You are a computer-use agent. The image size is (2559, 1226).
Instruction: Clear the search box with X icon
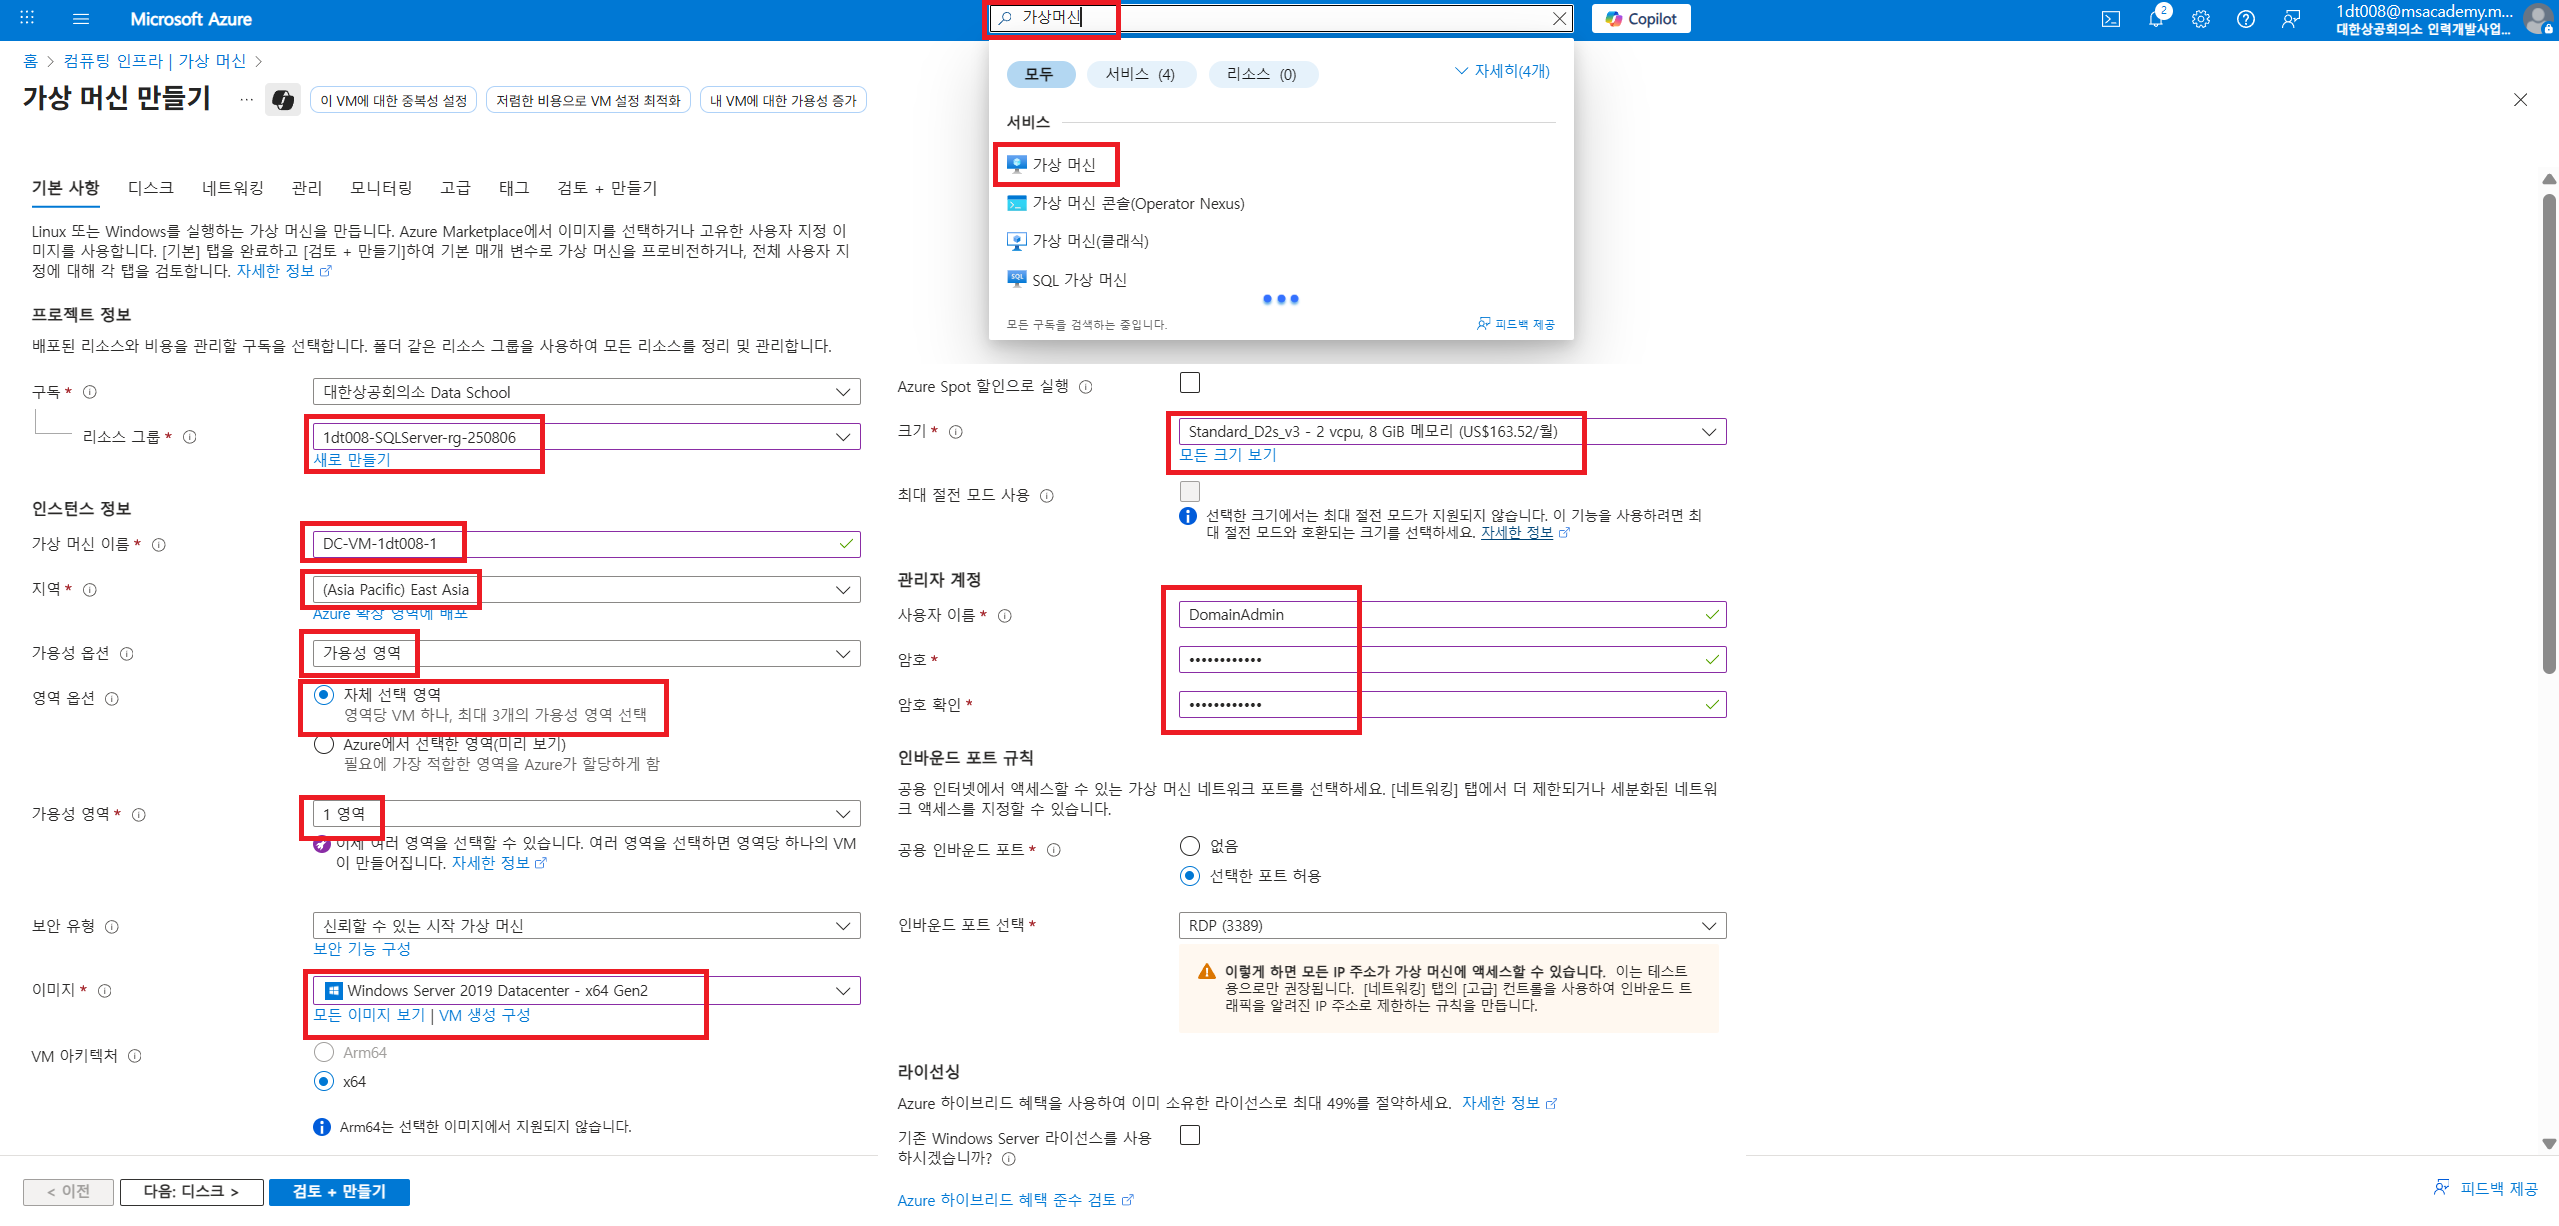click(1558, 18)
